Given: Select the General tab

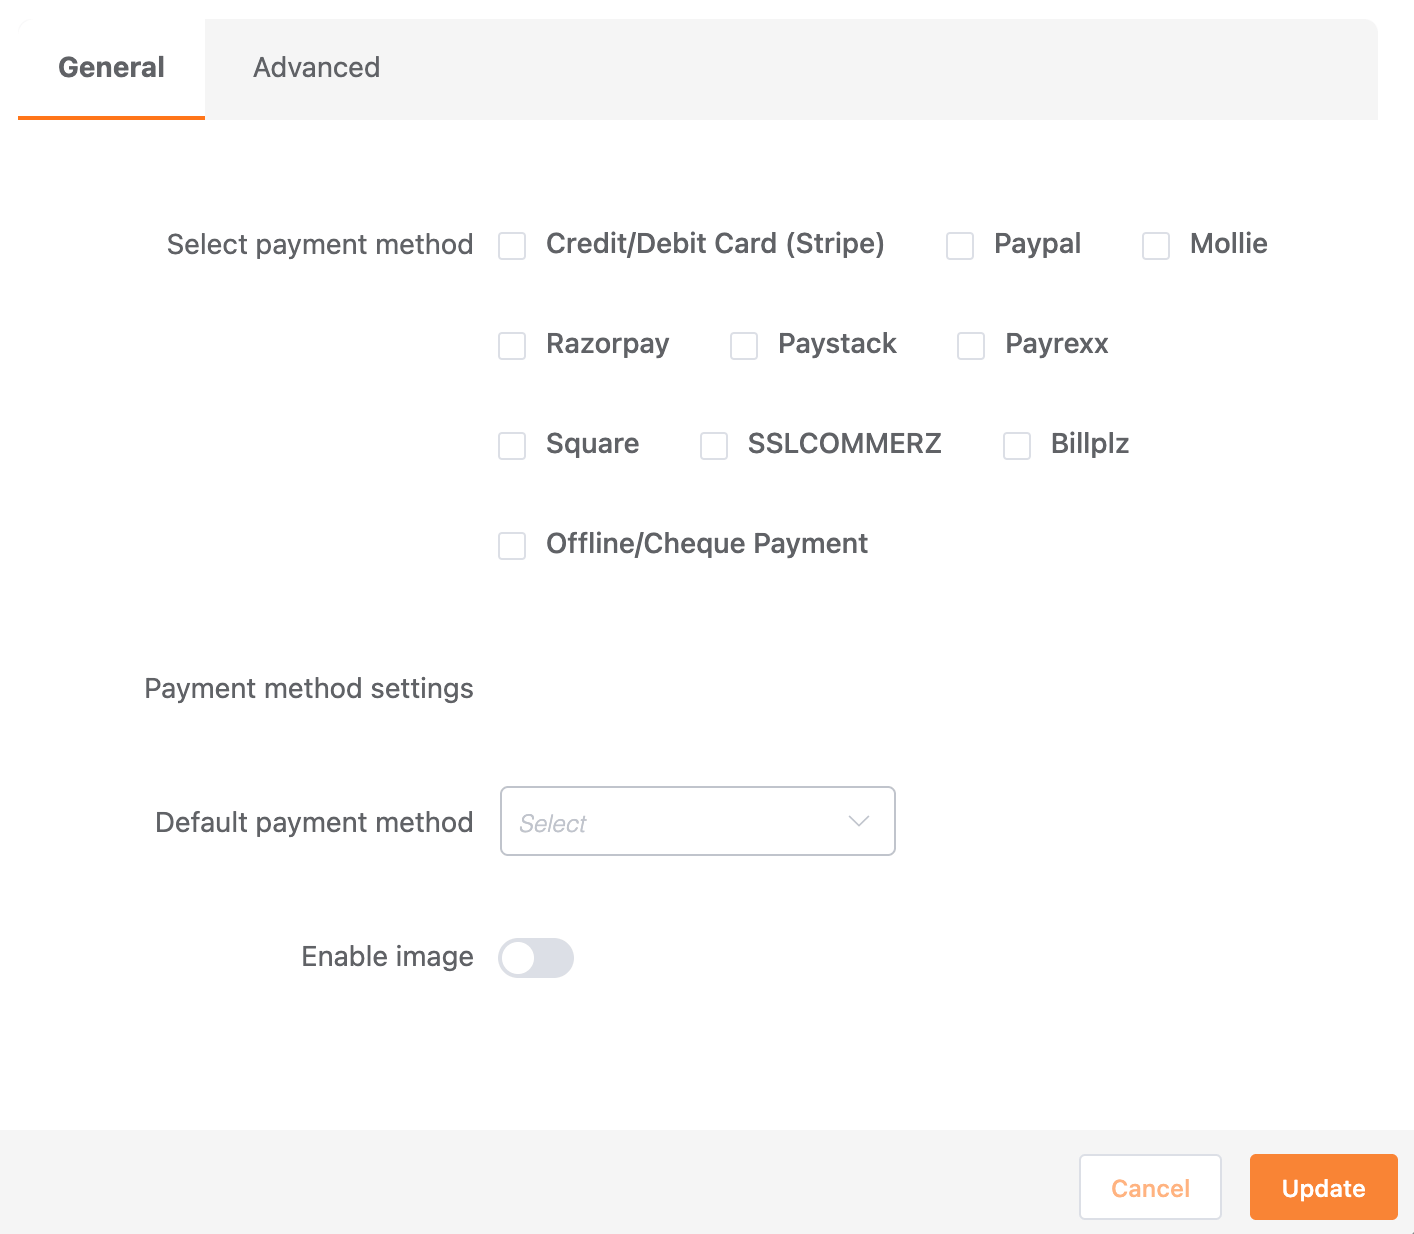Looking at the screenshot, I should (110, 67).
